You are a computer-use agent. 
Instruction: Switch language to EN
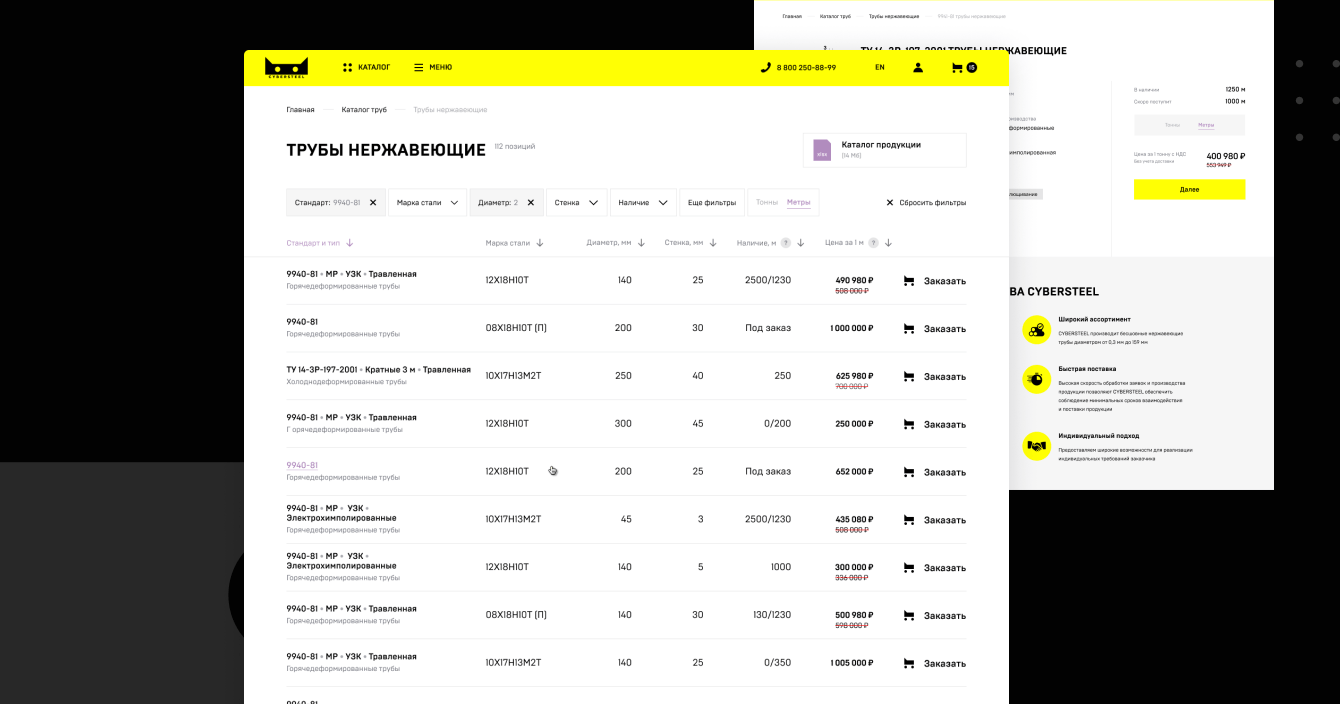[x=880, y=67]
